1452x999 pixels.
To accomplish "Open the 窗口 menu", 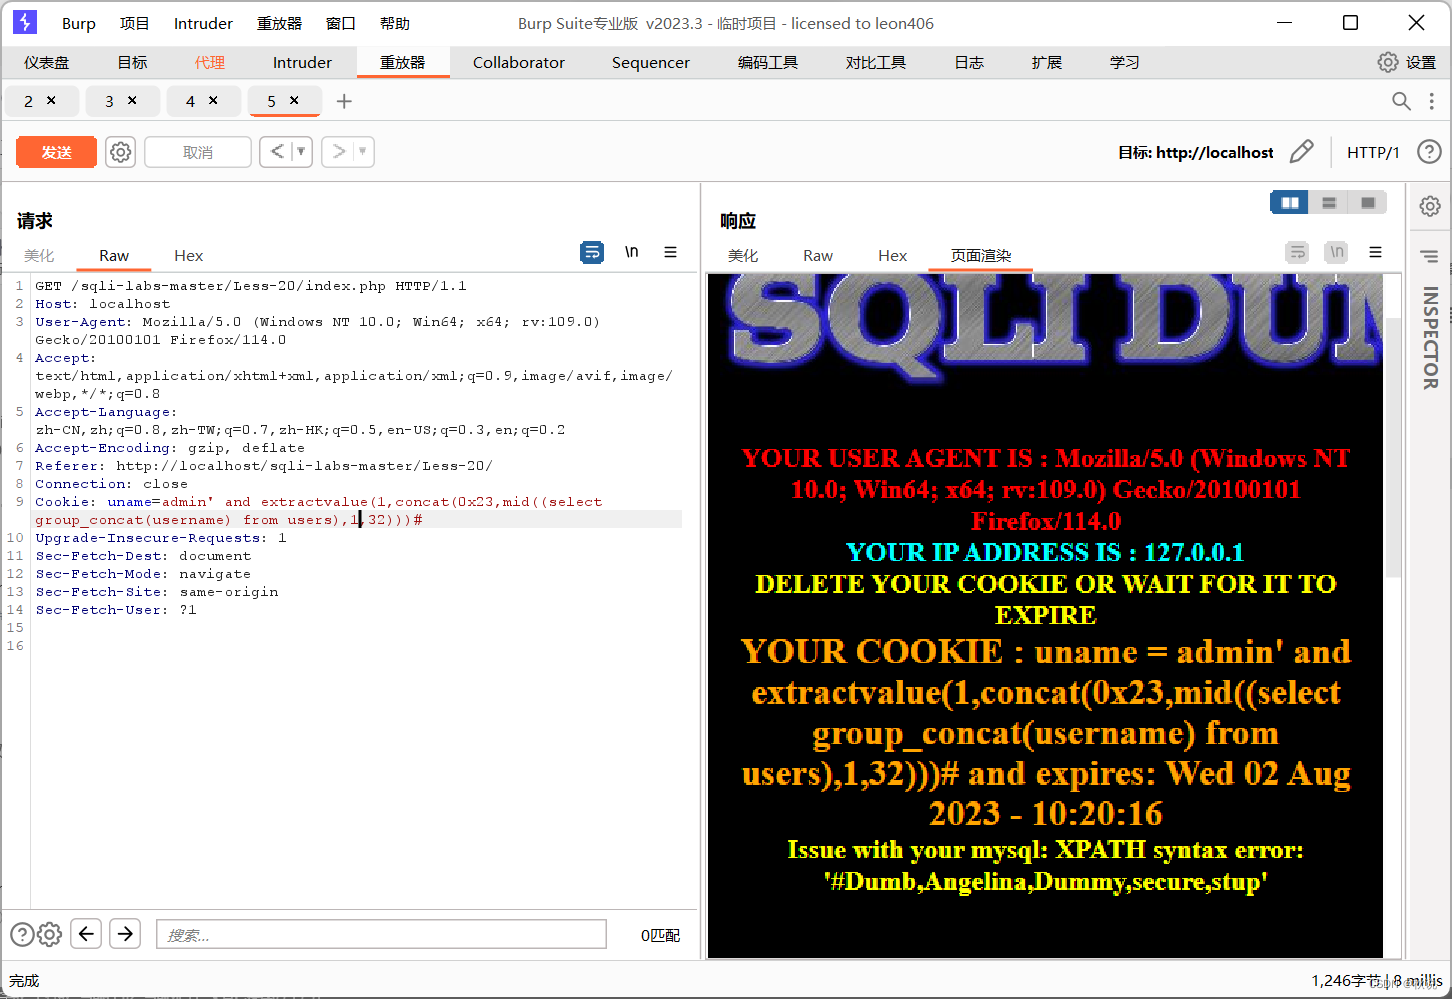I will [x=341, y=23].
